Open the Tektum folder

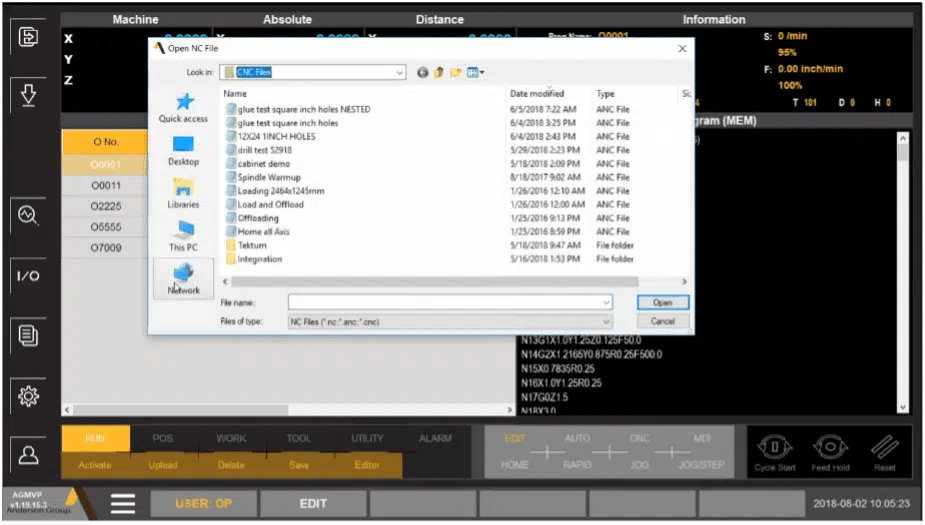[252, 245]
